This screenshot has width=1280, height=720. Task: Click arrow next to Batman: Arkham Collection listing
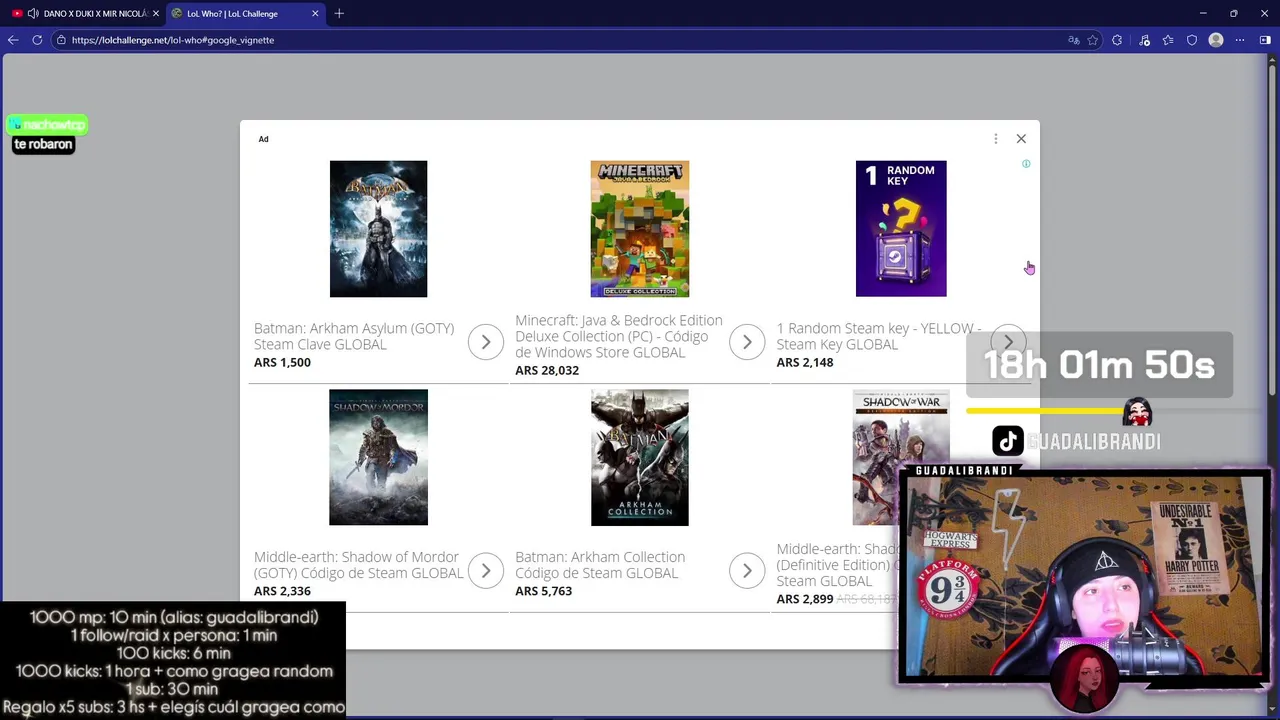pyautogui.click(x=747, y=571)
